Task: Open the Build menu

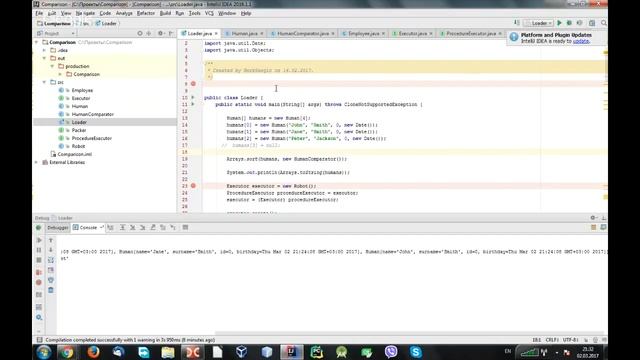Action: 165,13
